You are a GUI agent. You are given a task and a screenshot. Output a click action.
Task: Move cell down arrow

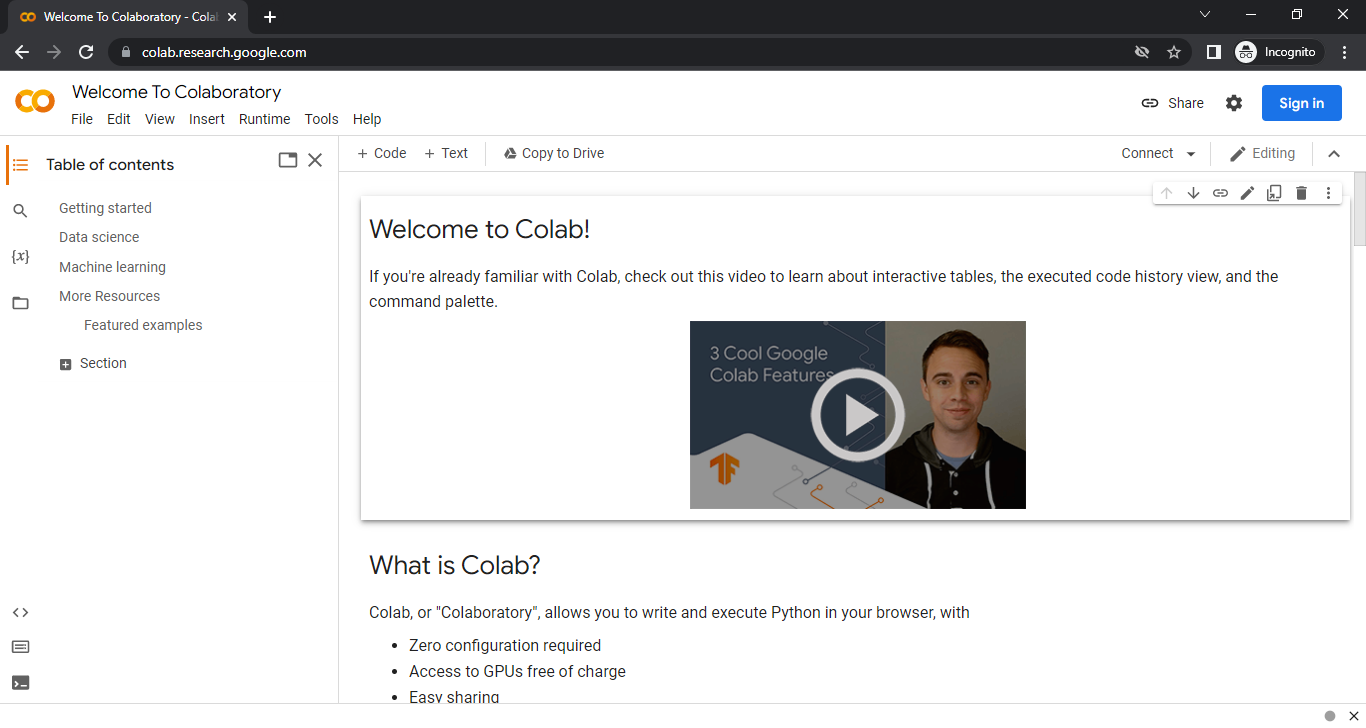click(1193, 193)
